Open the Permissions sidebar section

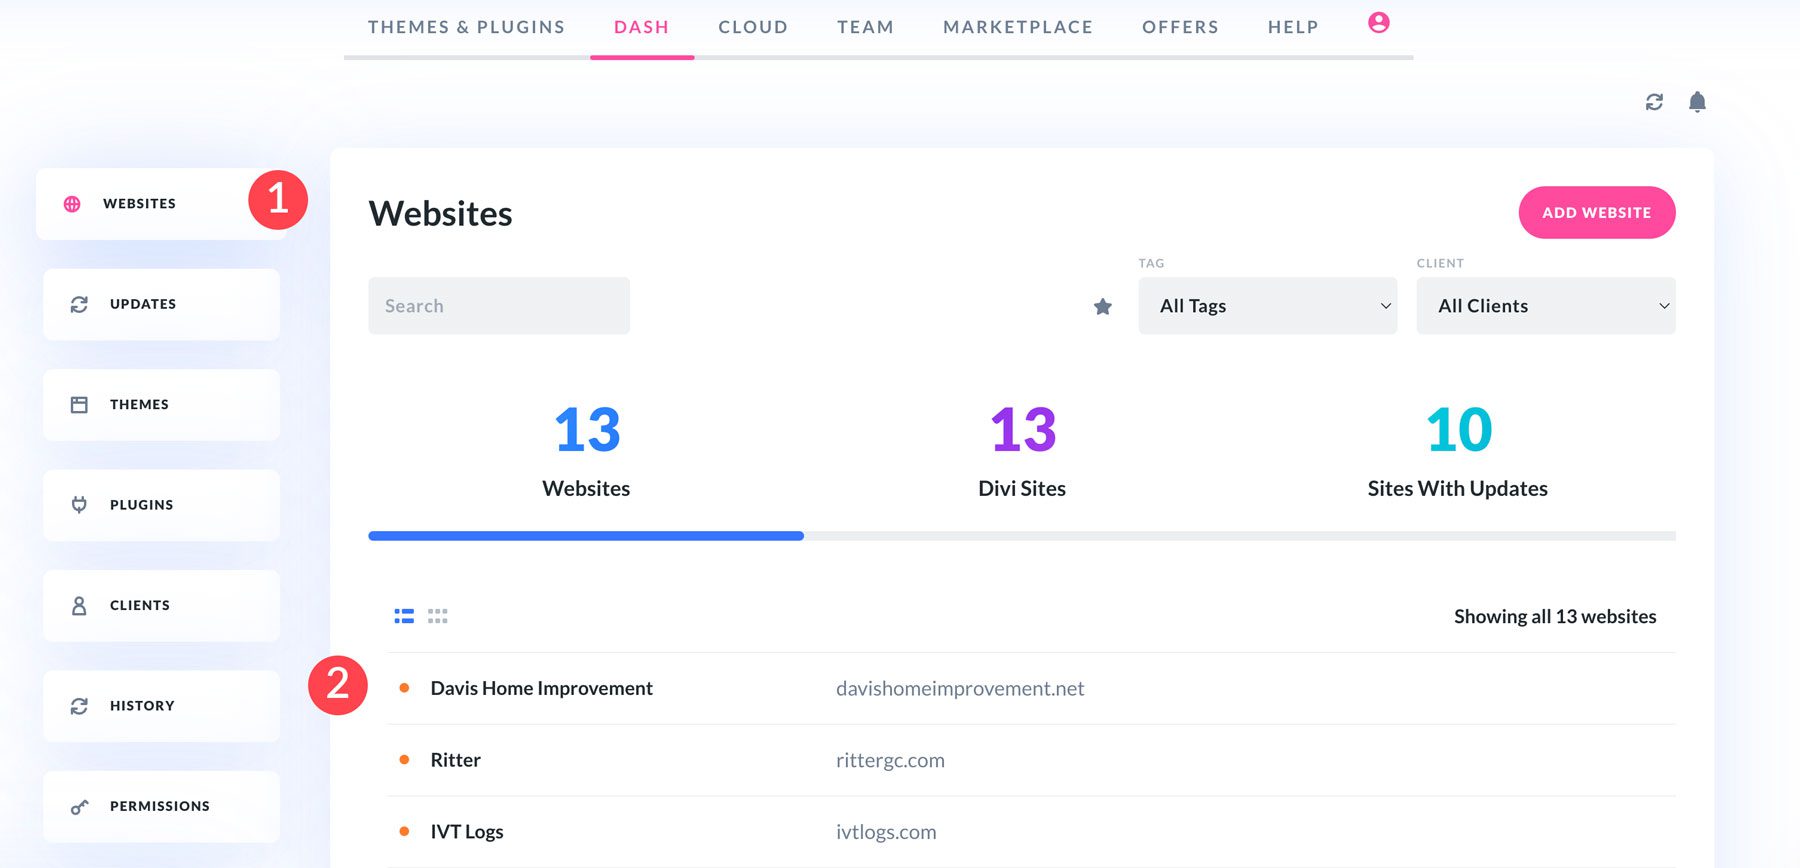click(161, 806)
